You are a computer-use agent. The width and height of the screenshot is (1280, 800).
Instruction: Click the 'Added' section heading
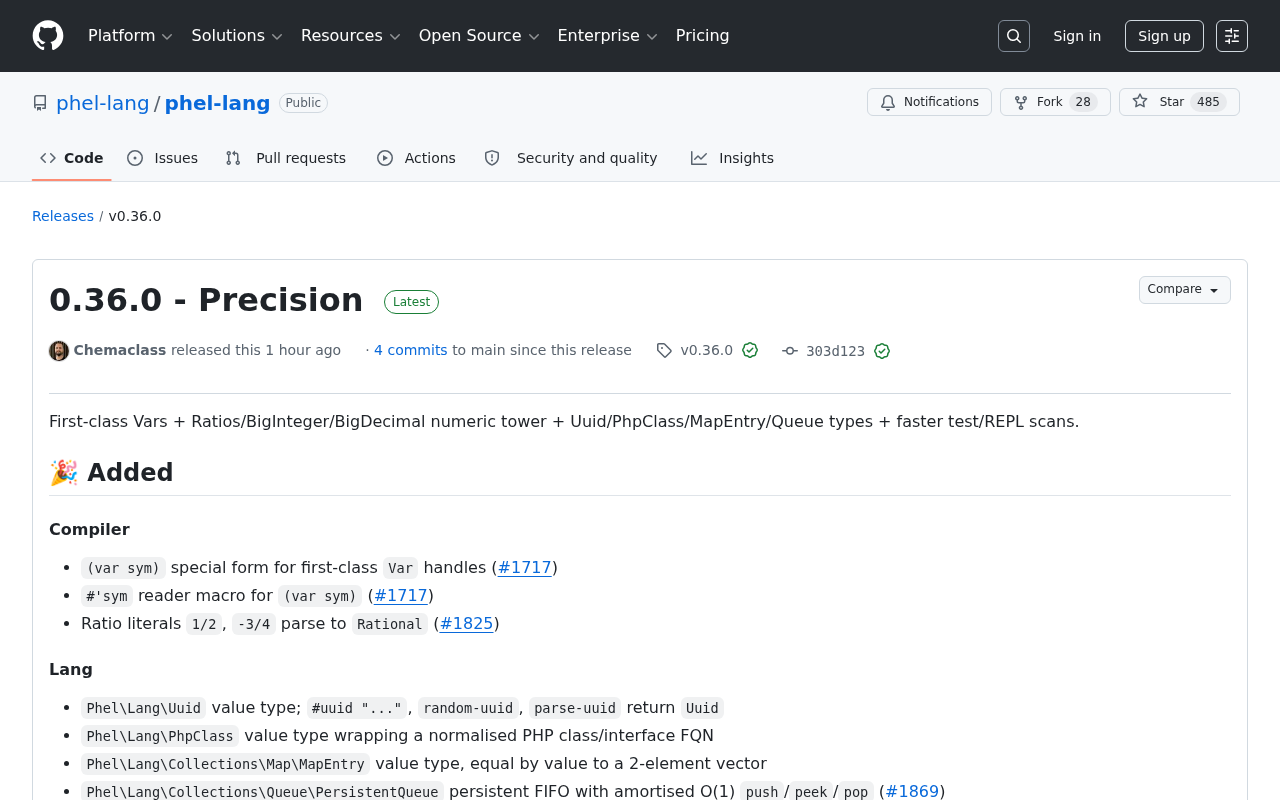point(111,472)
